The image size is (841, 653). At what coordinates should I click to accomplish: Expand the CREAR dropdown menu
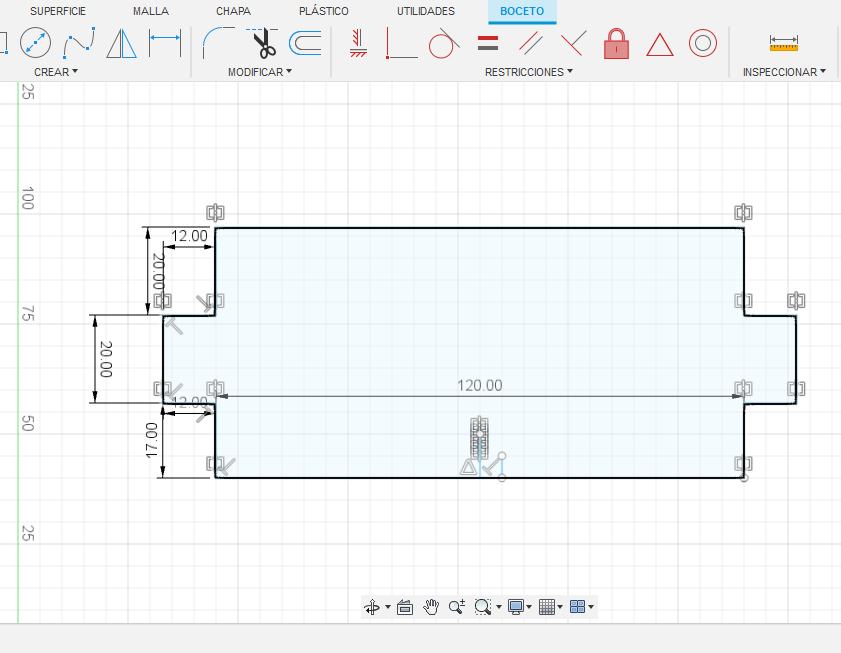coord(56,72)
